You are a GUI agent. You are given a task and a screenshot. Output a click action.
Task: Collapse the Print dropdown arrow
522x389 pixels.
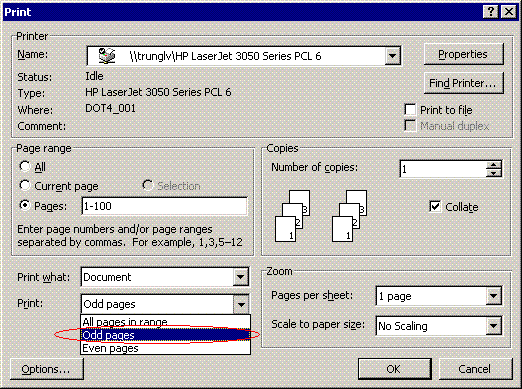coord(241,304)
